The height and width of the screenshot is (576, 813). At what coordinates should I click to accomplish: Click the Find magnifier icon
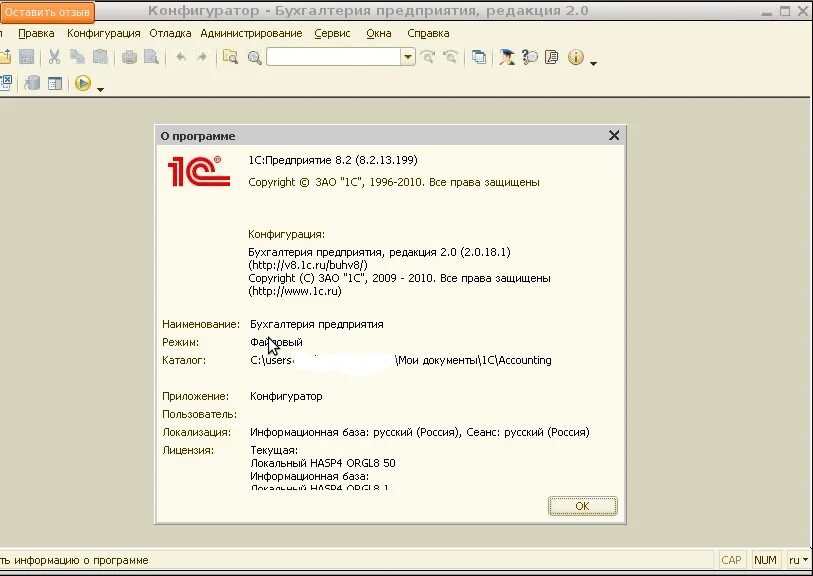(x=254, y=58)
